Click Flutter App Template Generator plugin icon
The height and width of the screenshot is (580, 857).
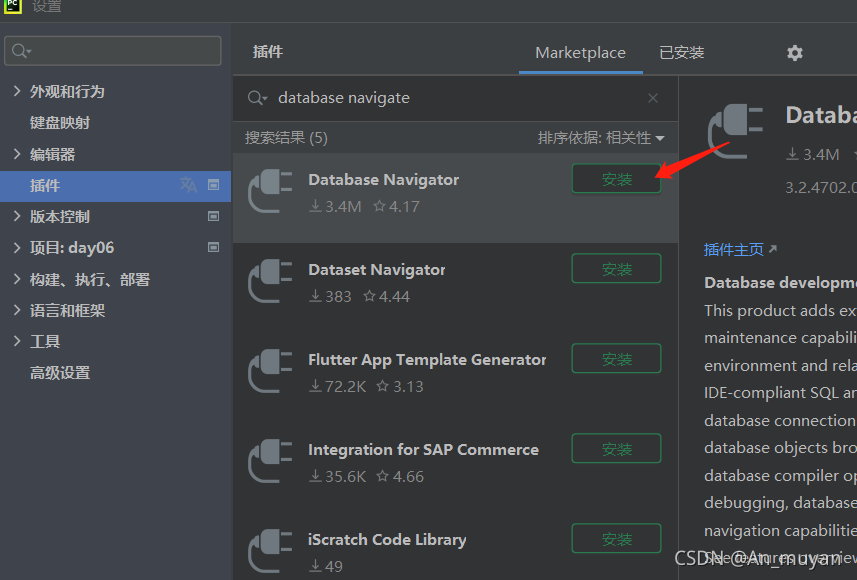point(271,371)
